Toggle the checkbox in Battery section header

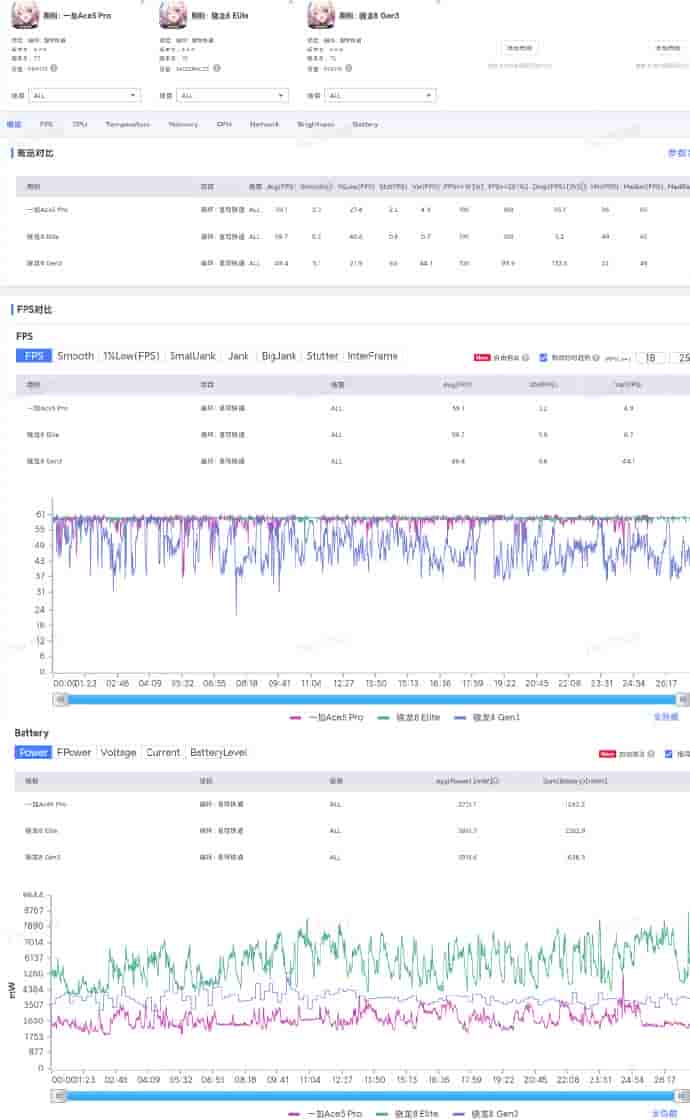click(x=669, y=754)
